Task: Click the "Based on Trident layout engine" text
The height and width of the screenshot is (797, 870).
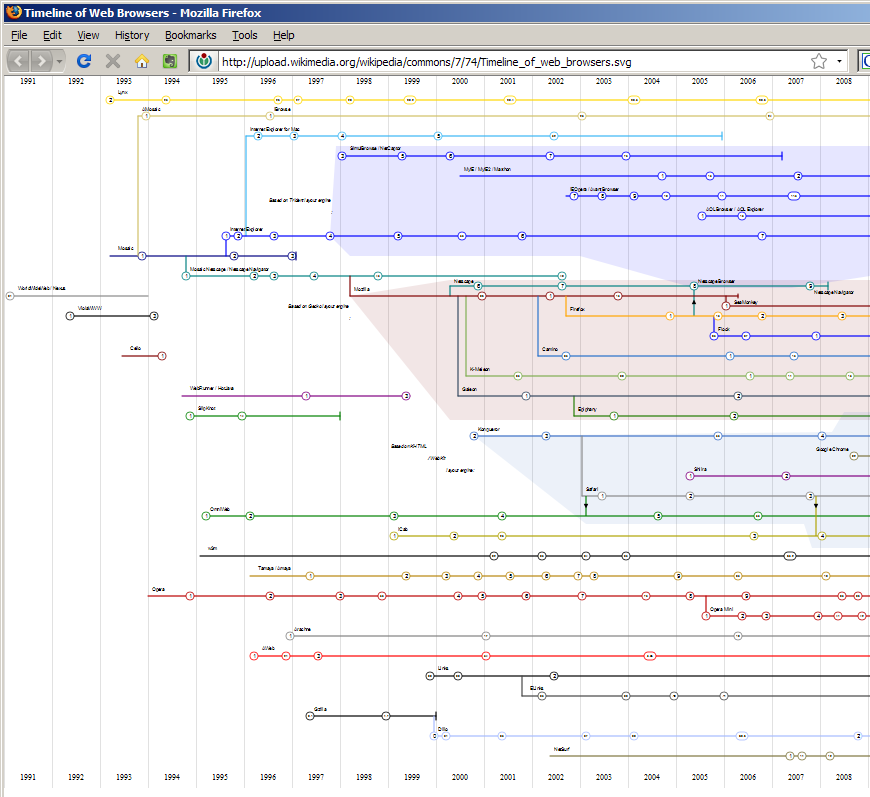Action: click(300, 200)
